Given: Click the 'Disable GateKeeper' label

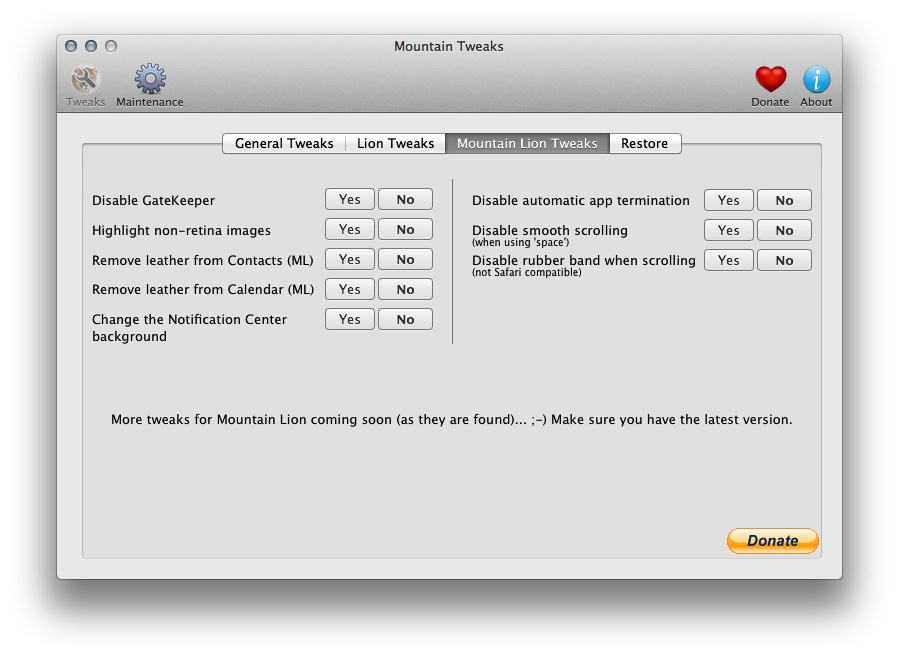Looking at the screenshot, I should coord(153,201).
